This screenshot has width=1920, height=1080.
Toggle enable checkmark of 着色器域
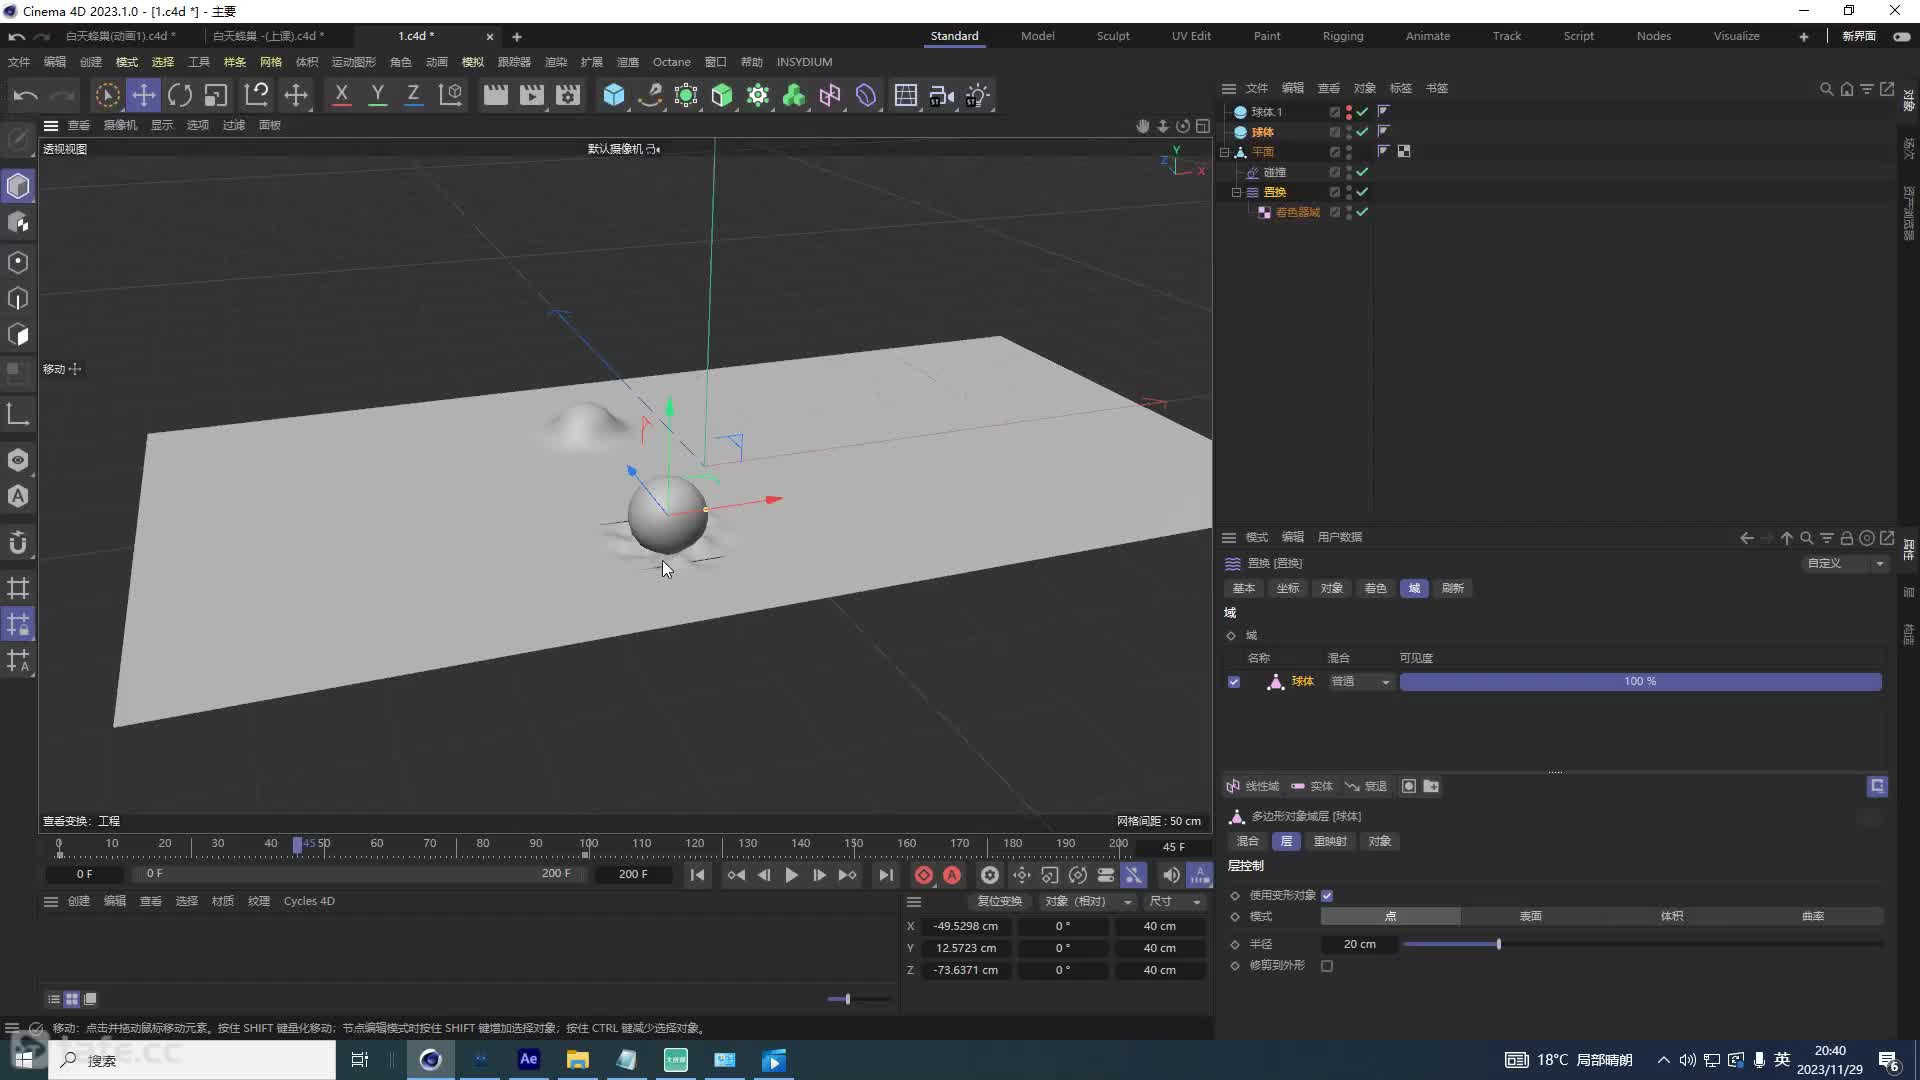point(1362,212)
